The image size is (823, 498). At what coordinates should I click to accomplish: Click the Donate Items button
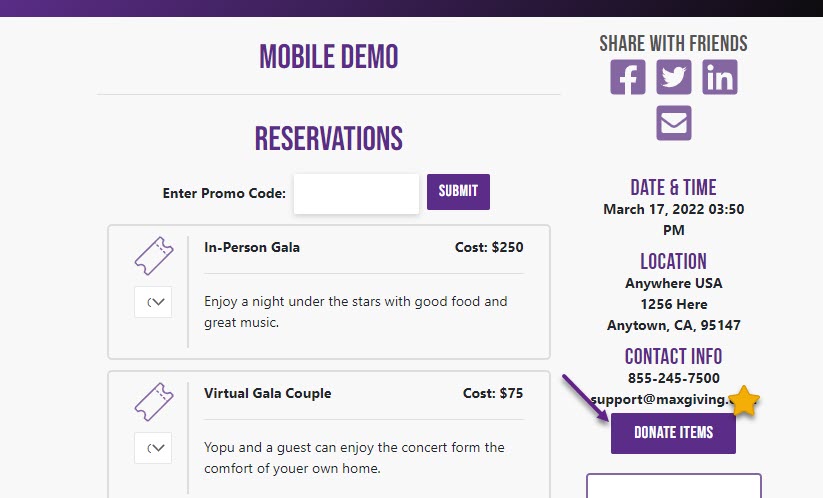tap(673, 433)
